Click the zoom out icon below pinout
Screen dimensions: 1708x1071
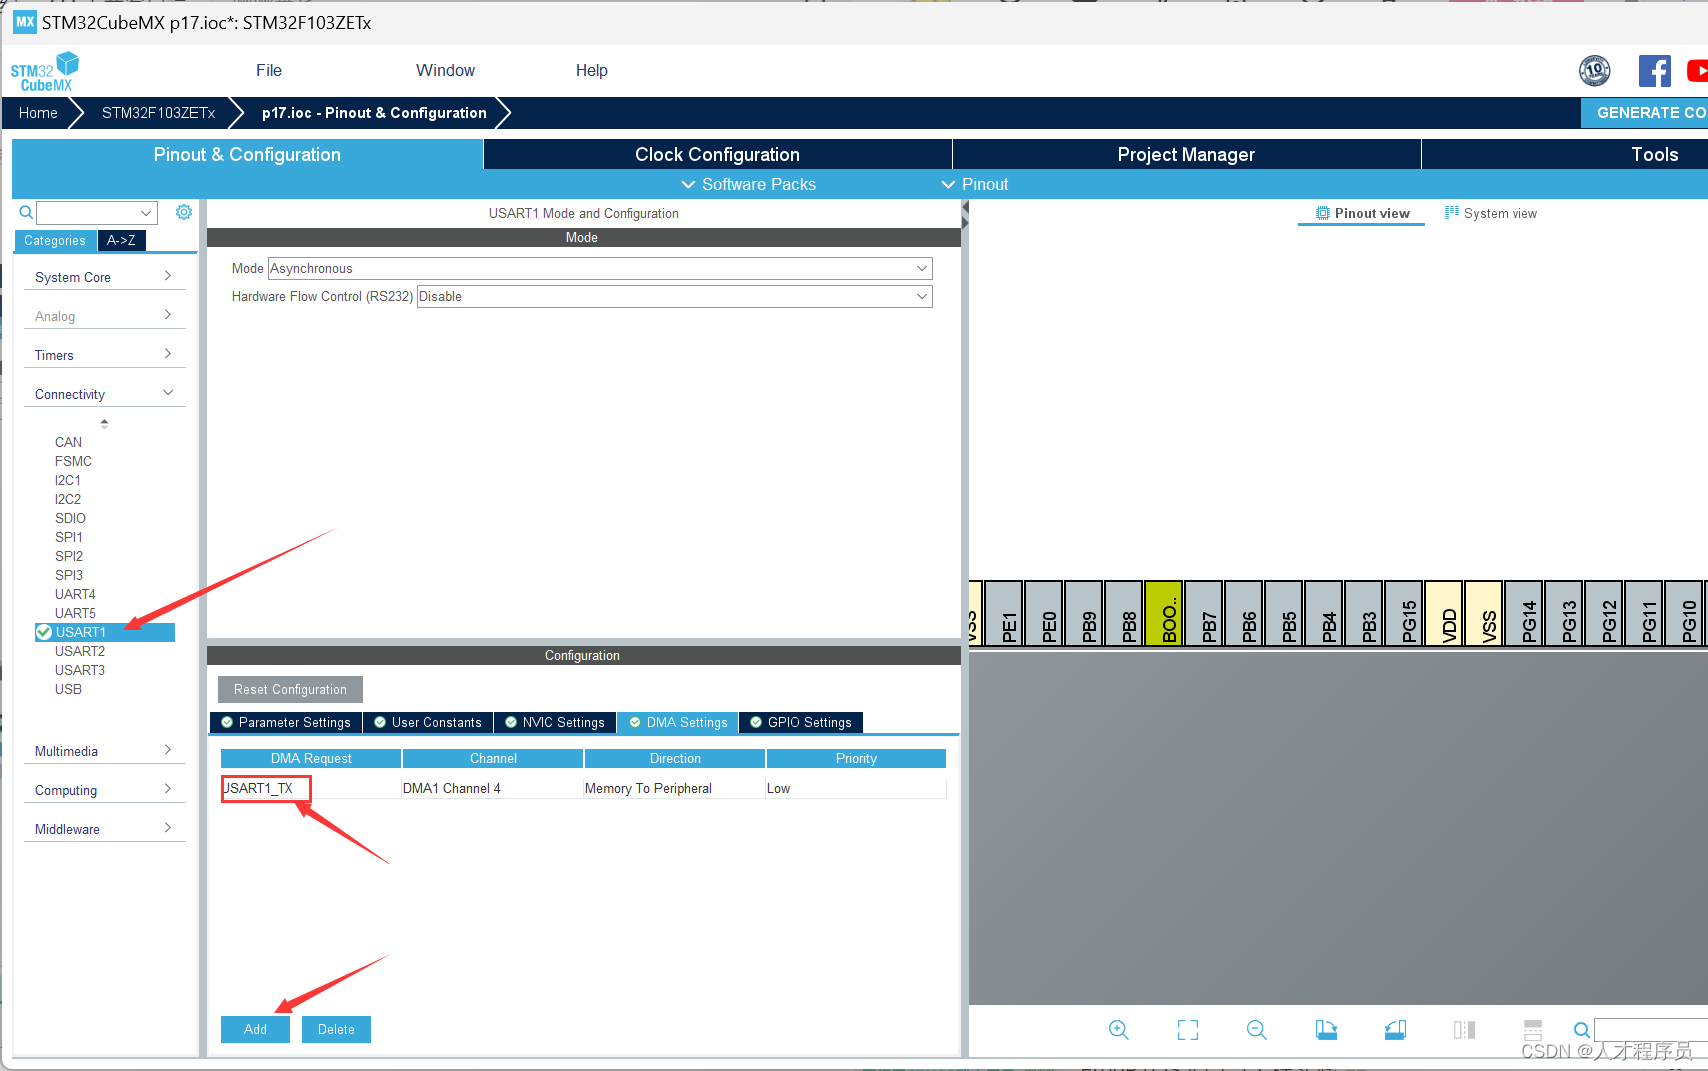pyautogui.click(x=1257, y=1029)
